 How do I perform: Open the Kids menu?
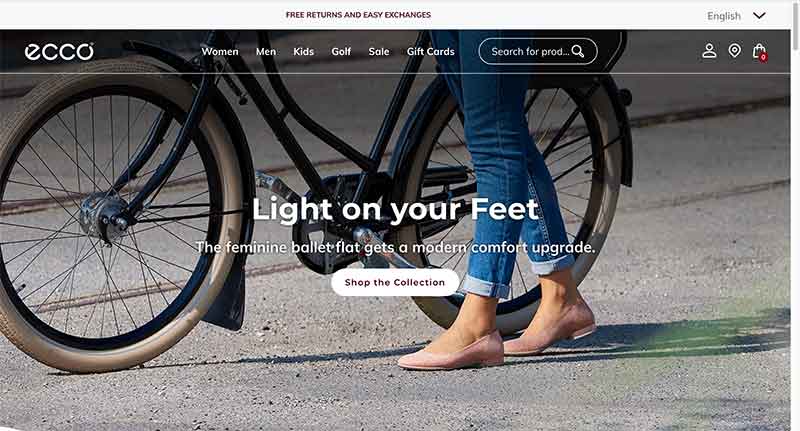pyautogui.click(x=304, y=52)
